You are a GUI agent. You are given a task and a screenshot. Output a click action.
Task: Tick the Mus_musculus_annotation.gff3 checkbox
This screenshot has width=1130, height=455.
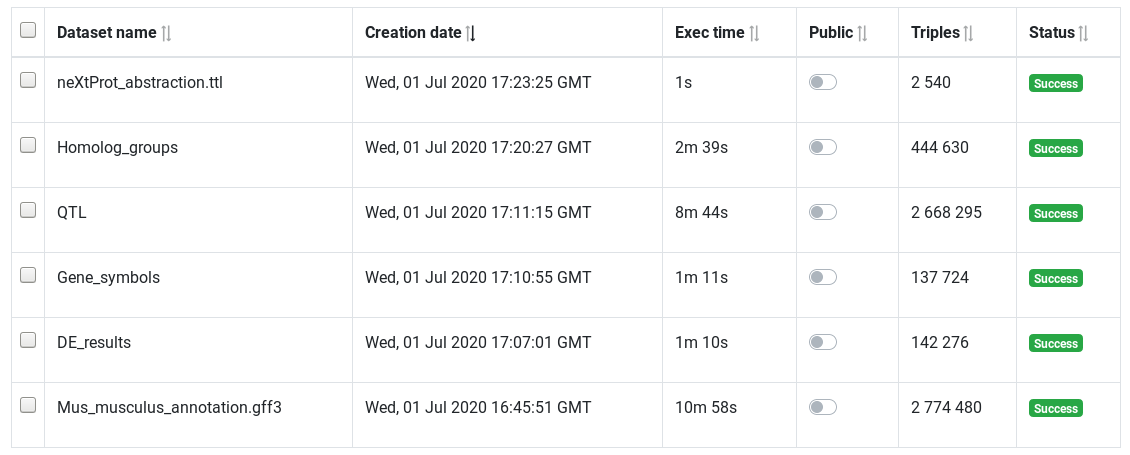pos(28,405)
